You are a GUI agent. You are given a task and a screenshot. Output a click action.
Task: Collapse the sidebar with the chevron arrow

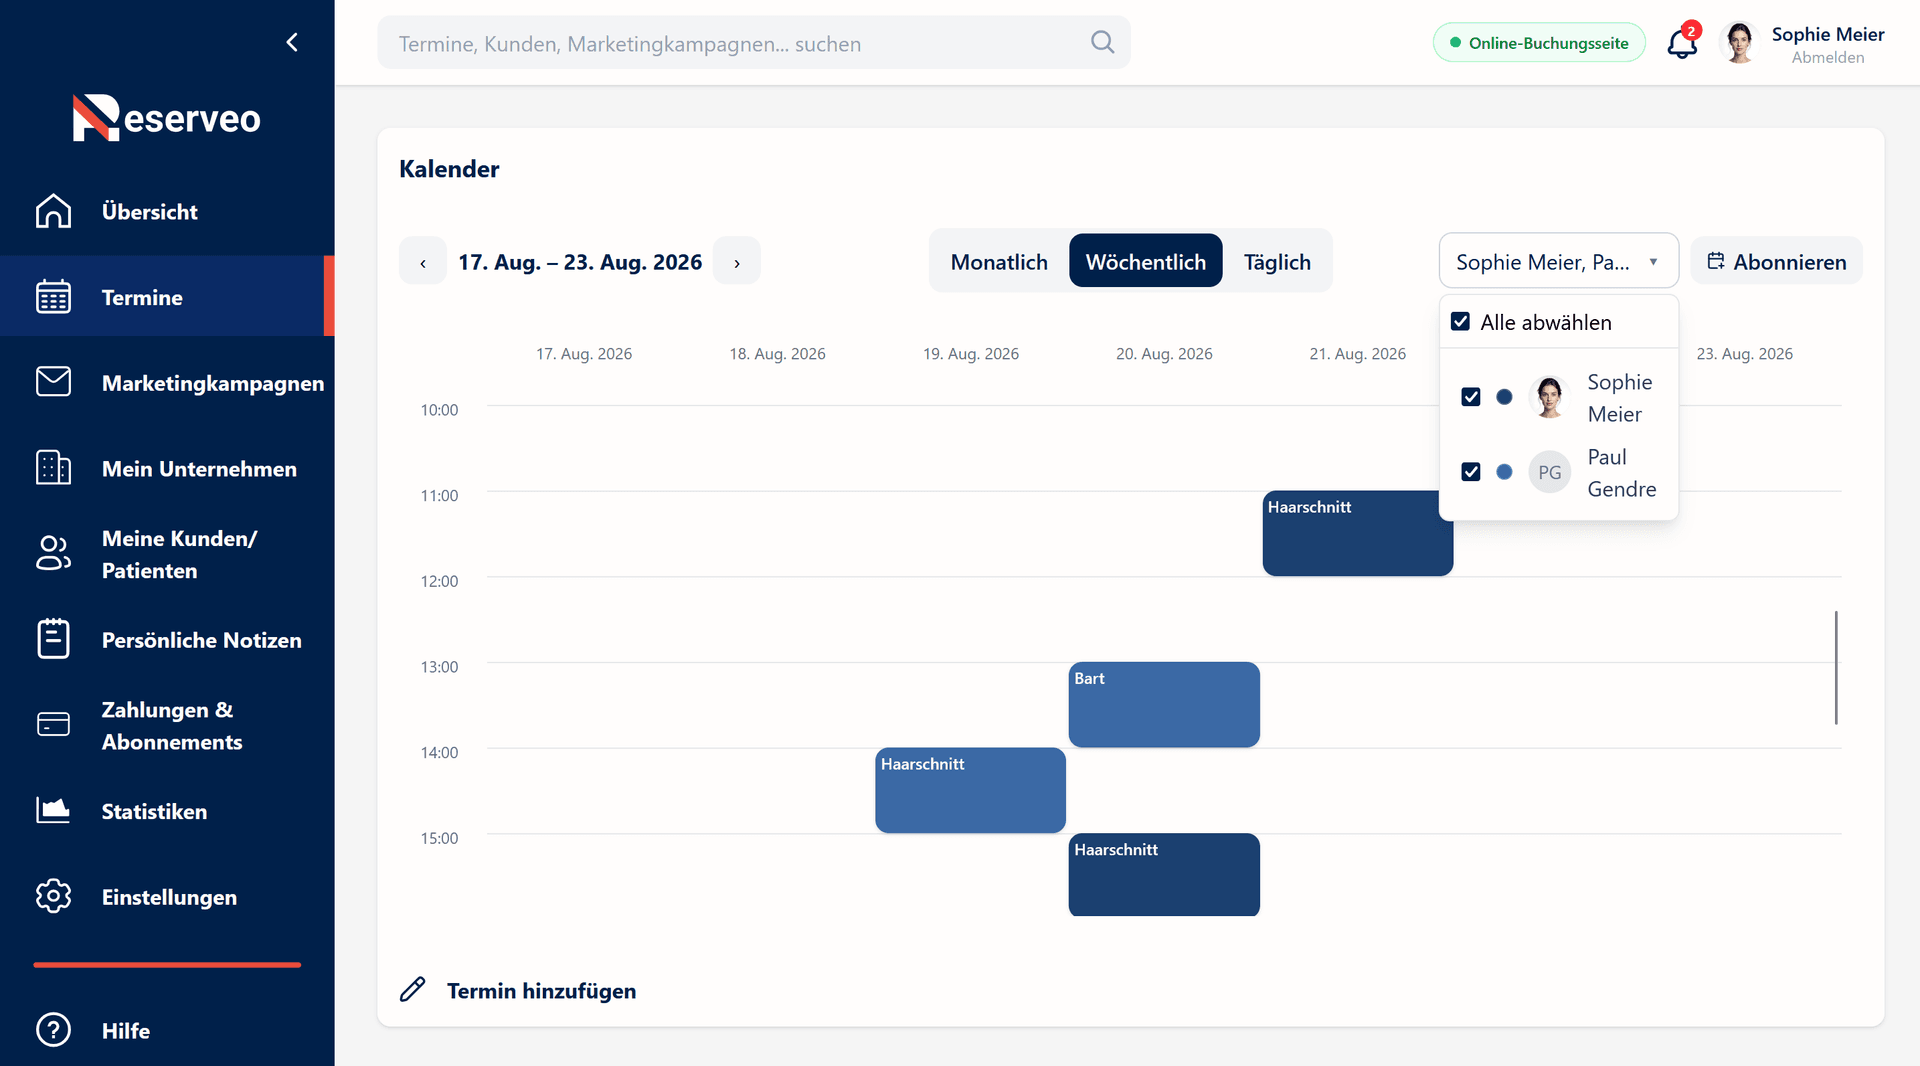click(x=292, y=42)
